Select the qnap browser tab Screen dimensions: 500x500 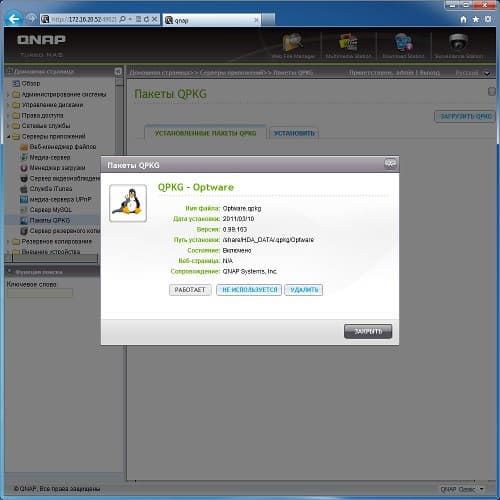pyautogui.click(x=212, y=20)
